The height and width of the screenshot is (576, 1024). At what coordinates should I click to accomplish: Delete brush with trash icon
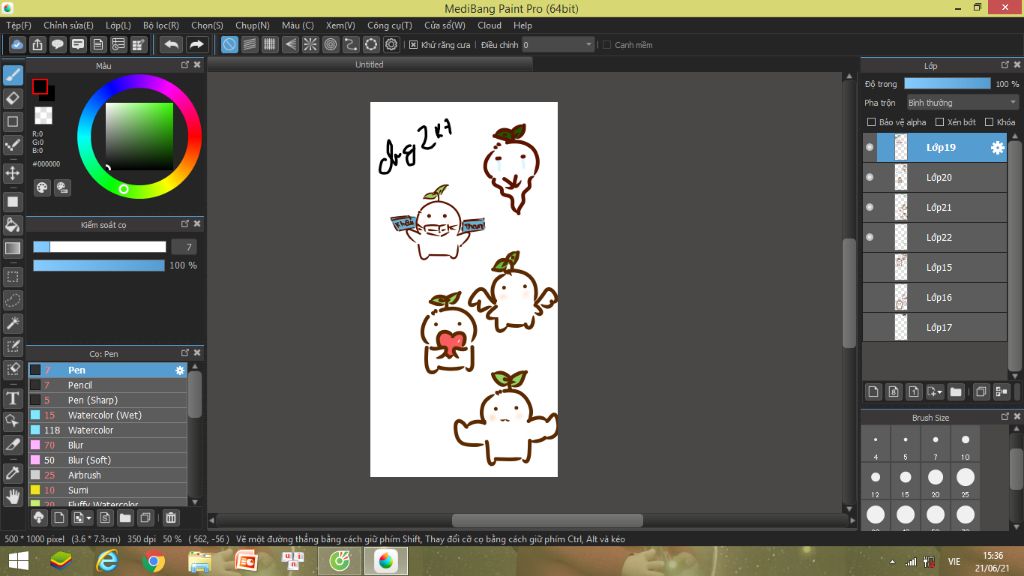coord(170,518)
